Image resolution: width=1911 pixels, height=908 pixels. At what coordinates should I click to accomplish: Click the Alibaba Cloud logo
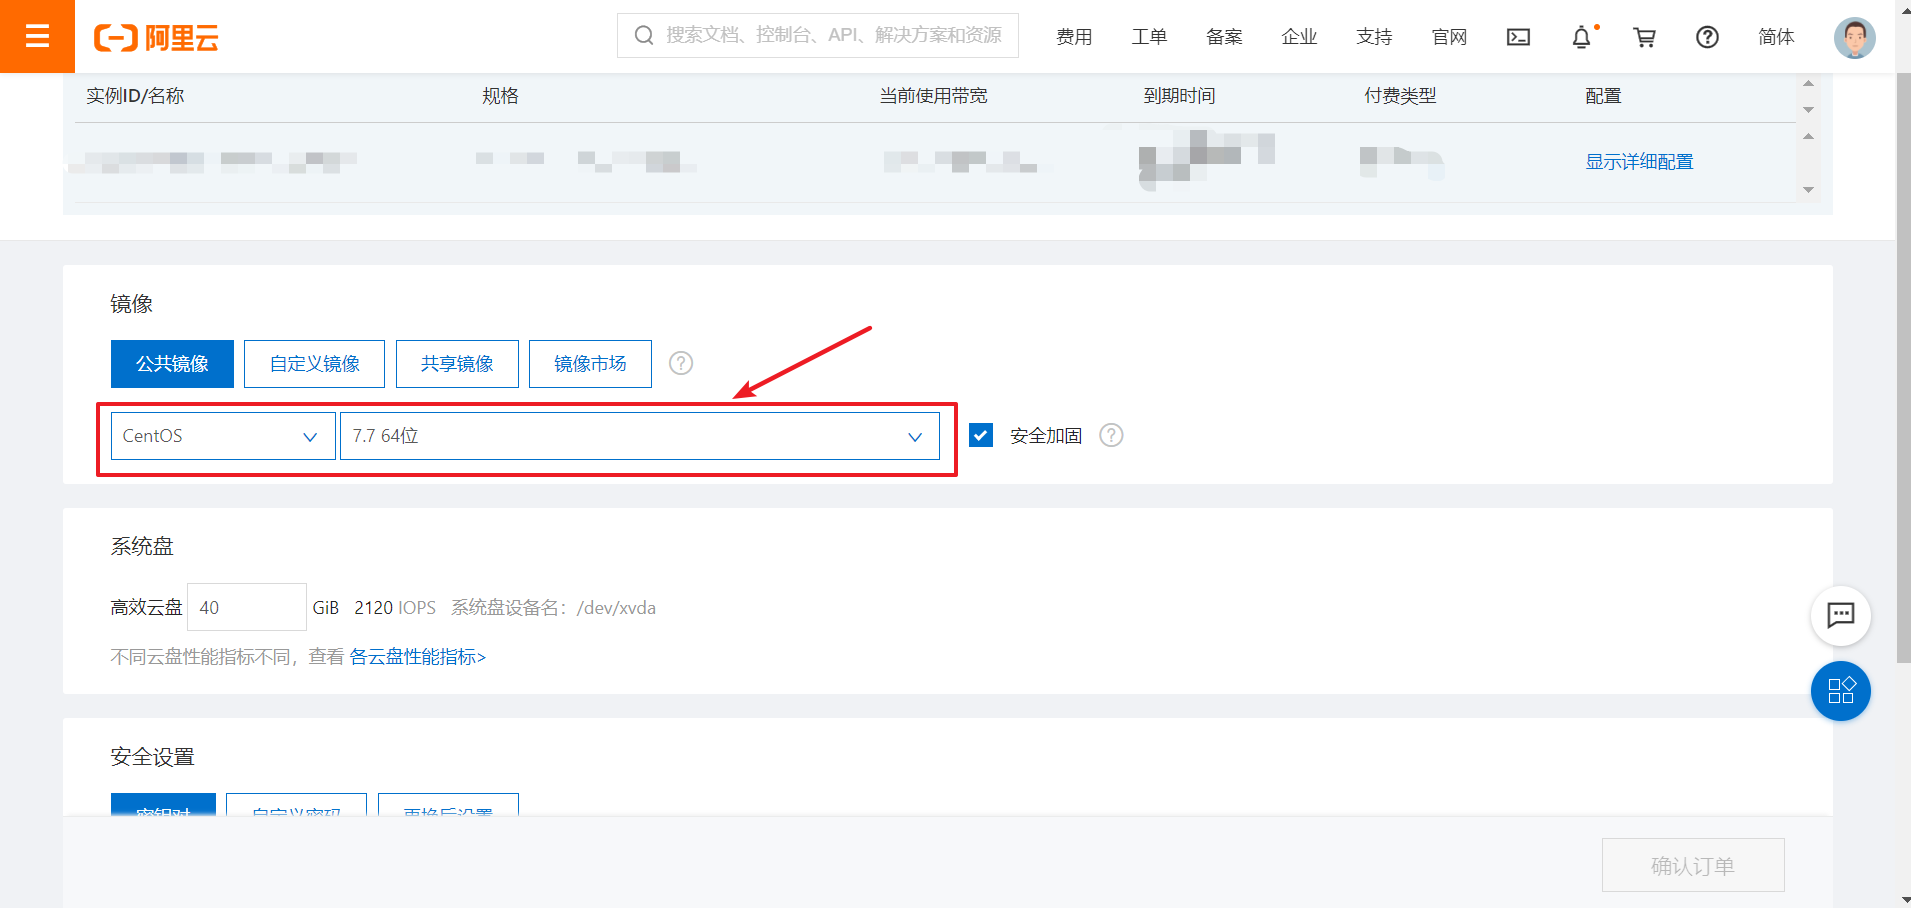(156, 38)
